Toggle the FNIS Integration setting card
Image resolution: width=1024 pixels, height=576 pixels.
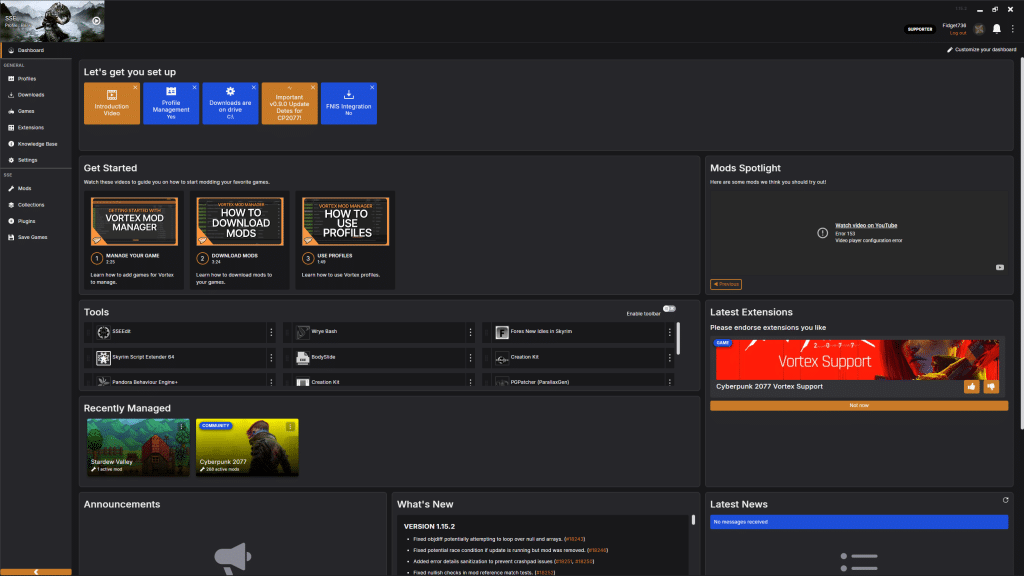[x=349, y=103]
